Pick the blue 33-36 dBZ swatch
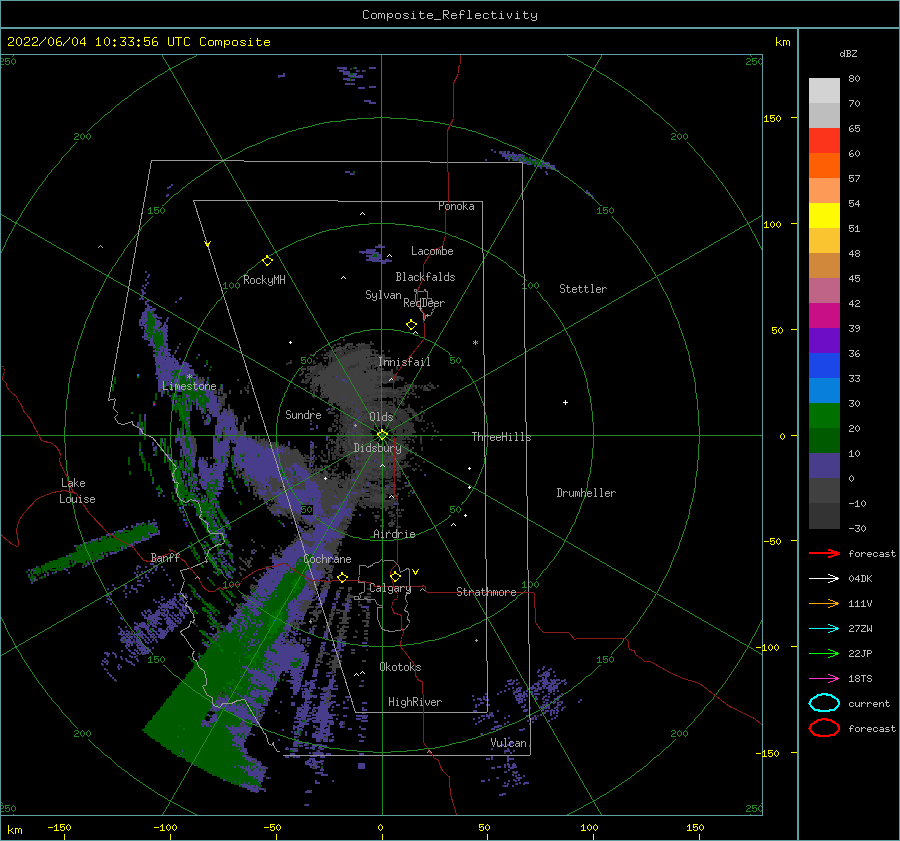Image resolution: width=900 pixels, height=841 pixels. [824, 366]
